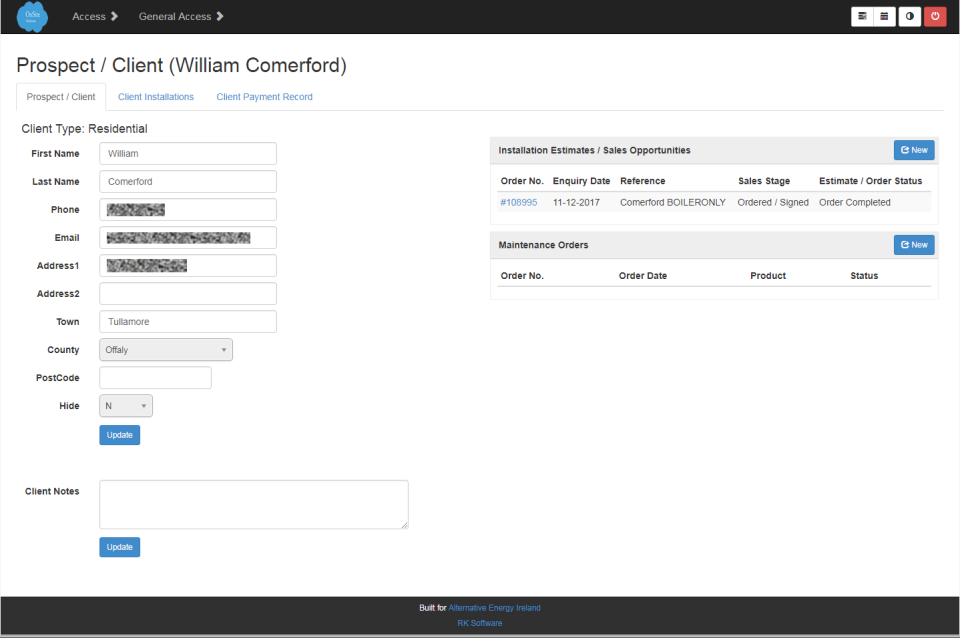The width and height of the screenshot is (960, 638).
Task: Click the PostCode input field
Action: click(x=155, y=378)
